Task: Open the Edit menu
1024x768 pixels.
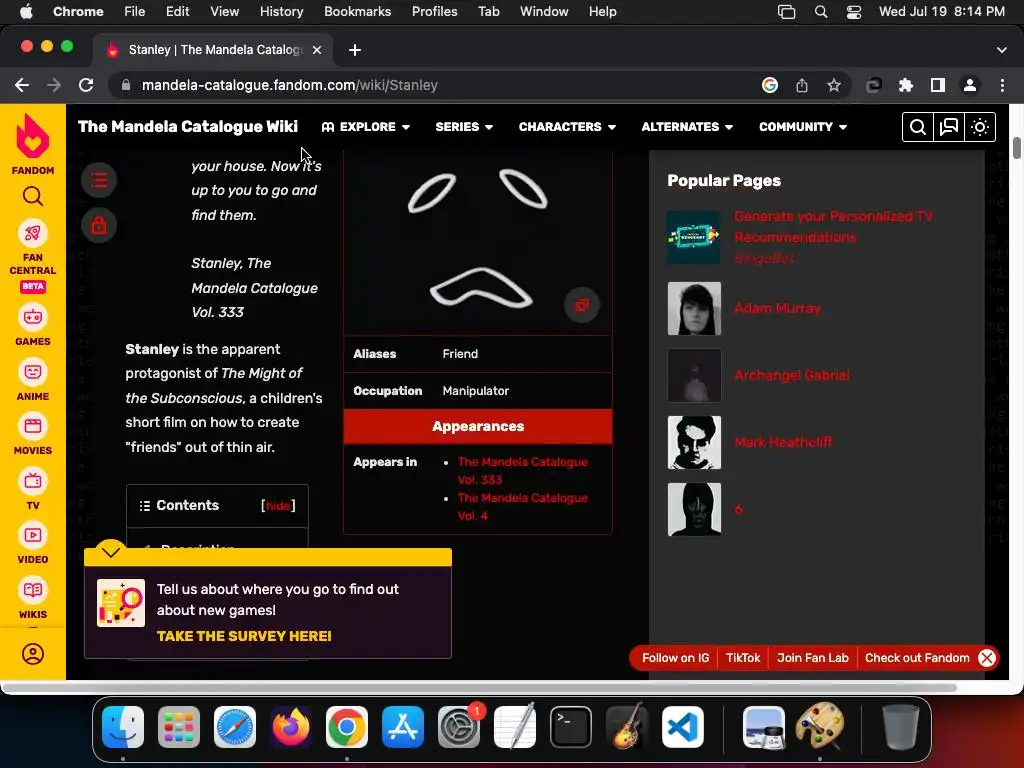Action: [x=177, y=11]
